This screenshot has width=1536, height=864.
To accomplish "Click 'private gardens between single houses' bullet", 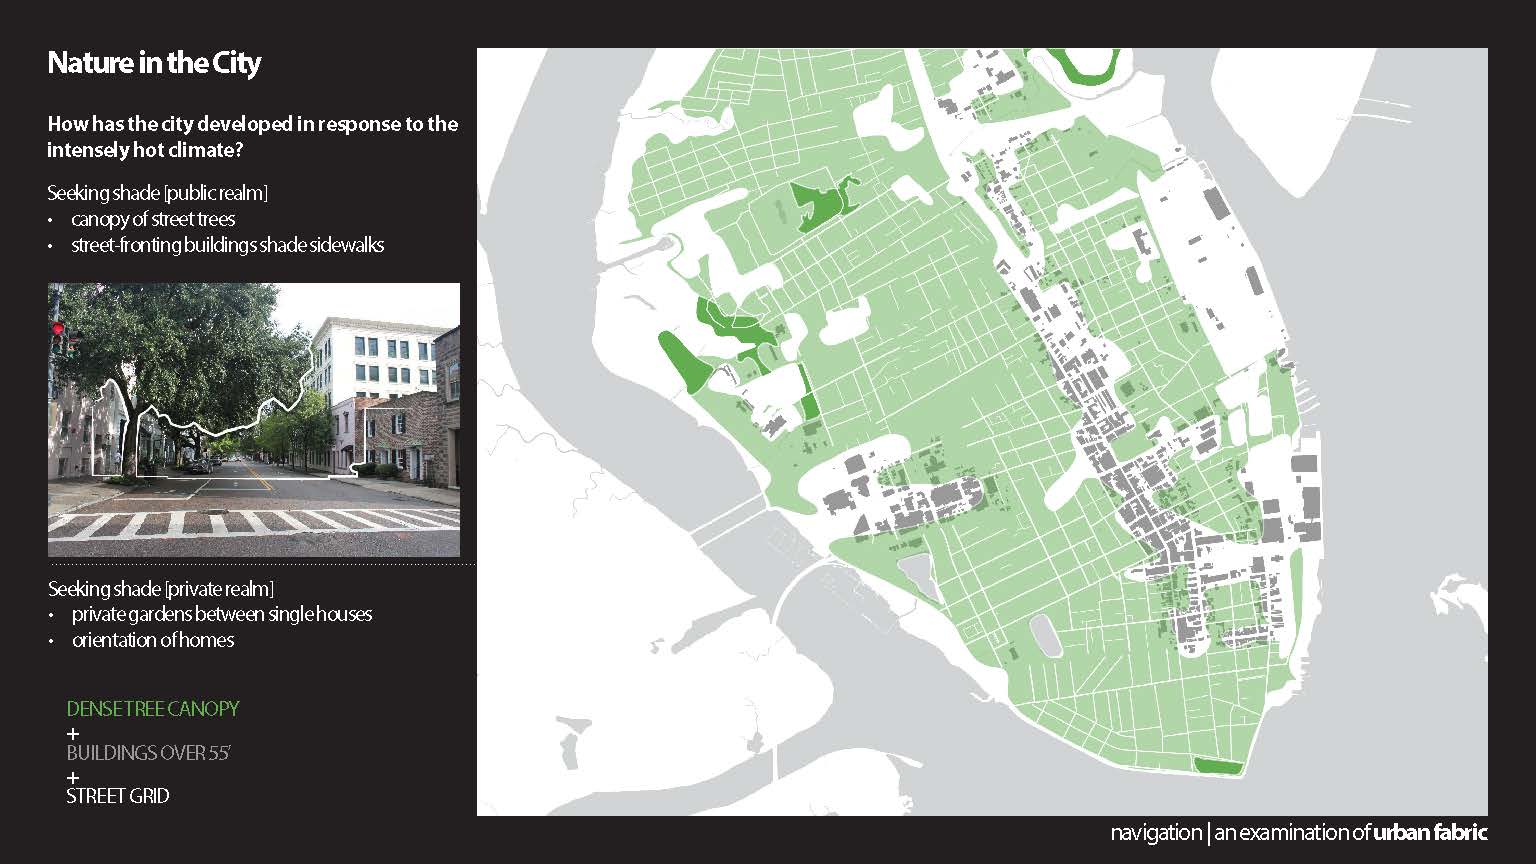I will point(222,614).
